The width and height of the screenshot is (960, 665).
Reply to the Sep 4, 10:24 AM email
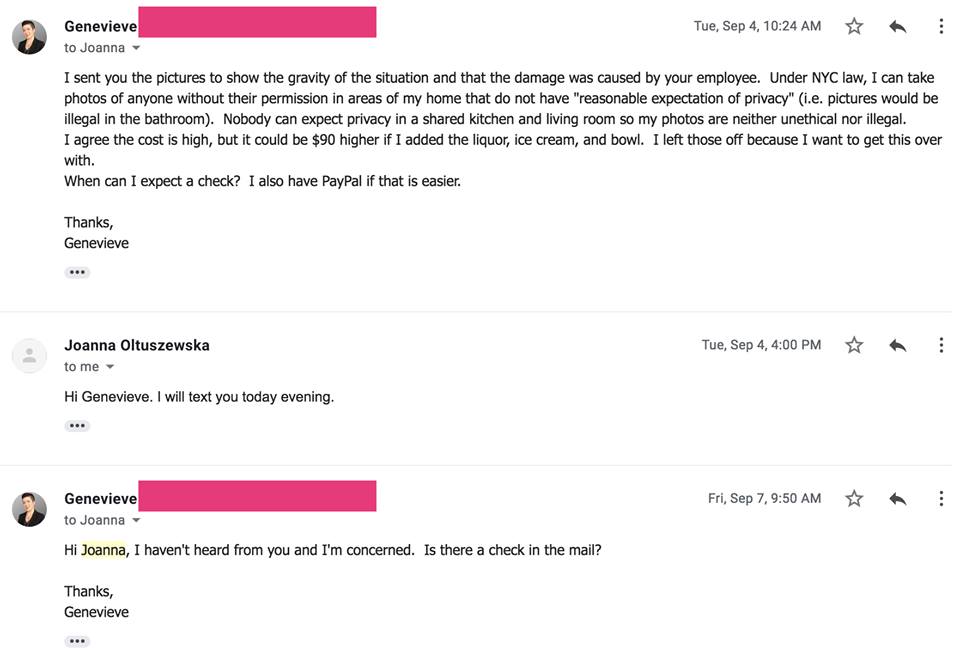click(x=897, y=27)
